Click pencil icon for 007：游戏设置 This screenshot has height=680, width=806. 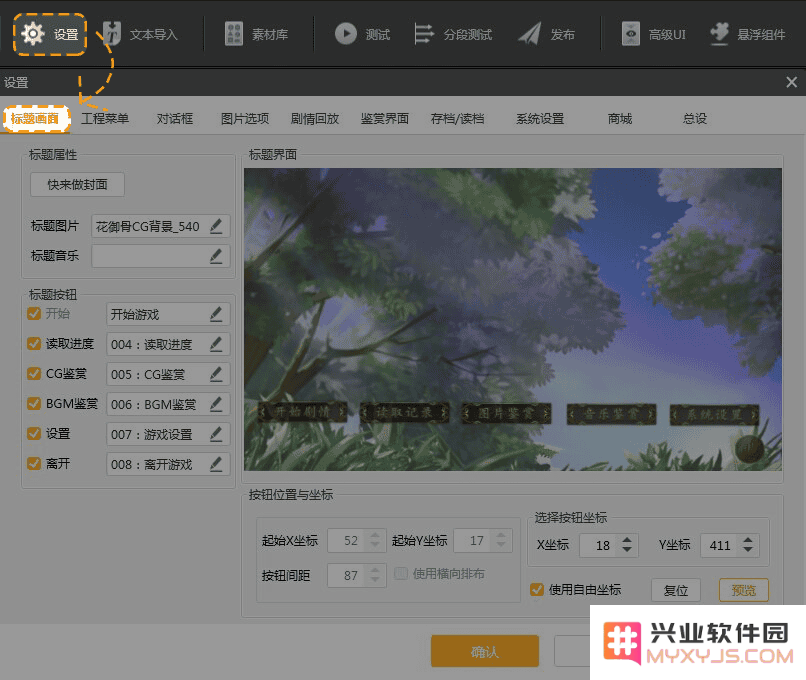pos(216,434)
